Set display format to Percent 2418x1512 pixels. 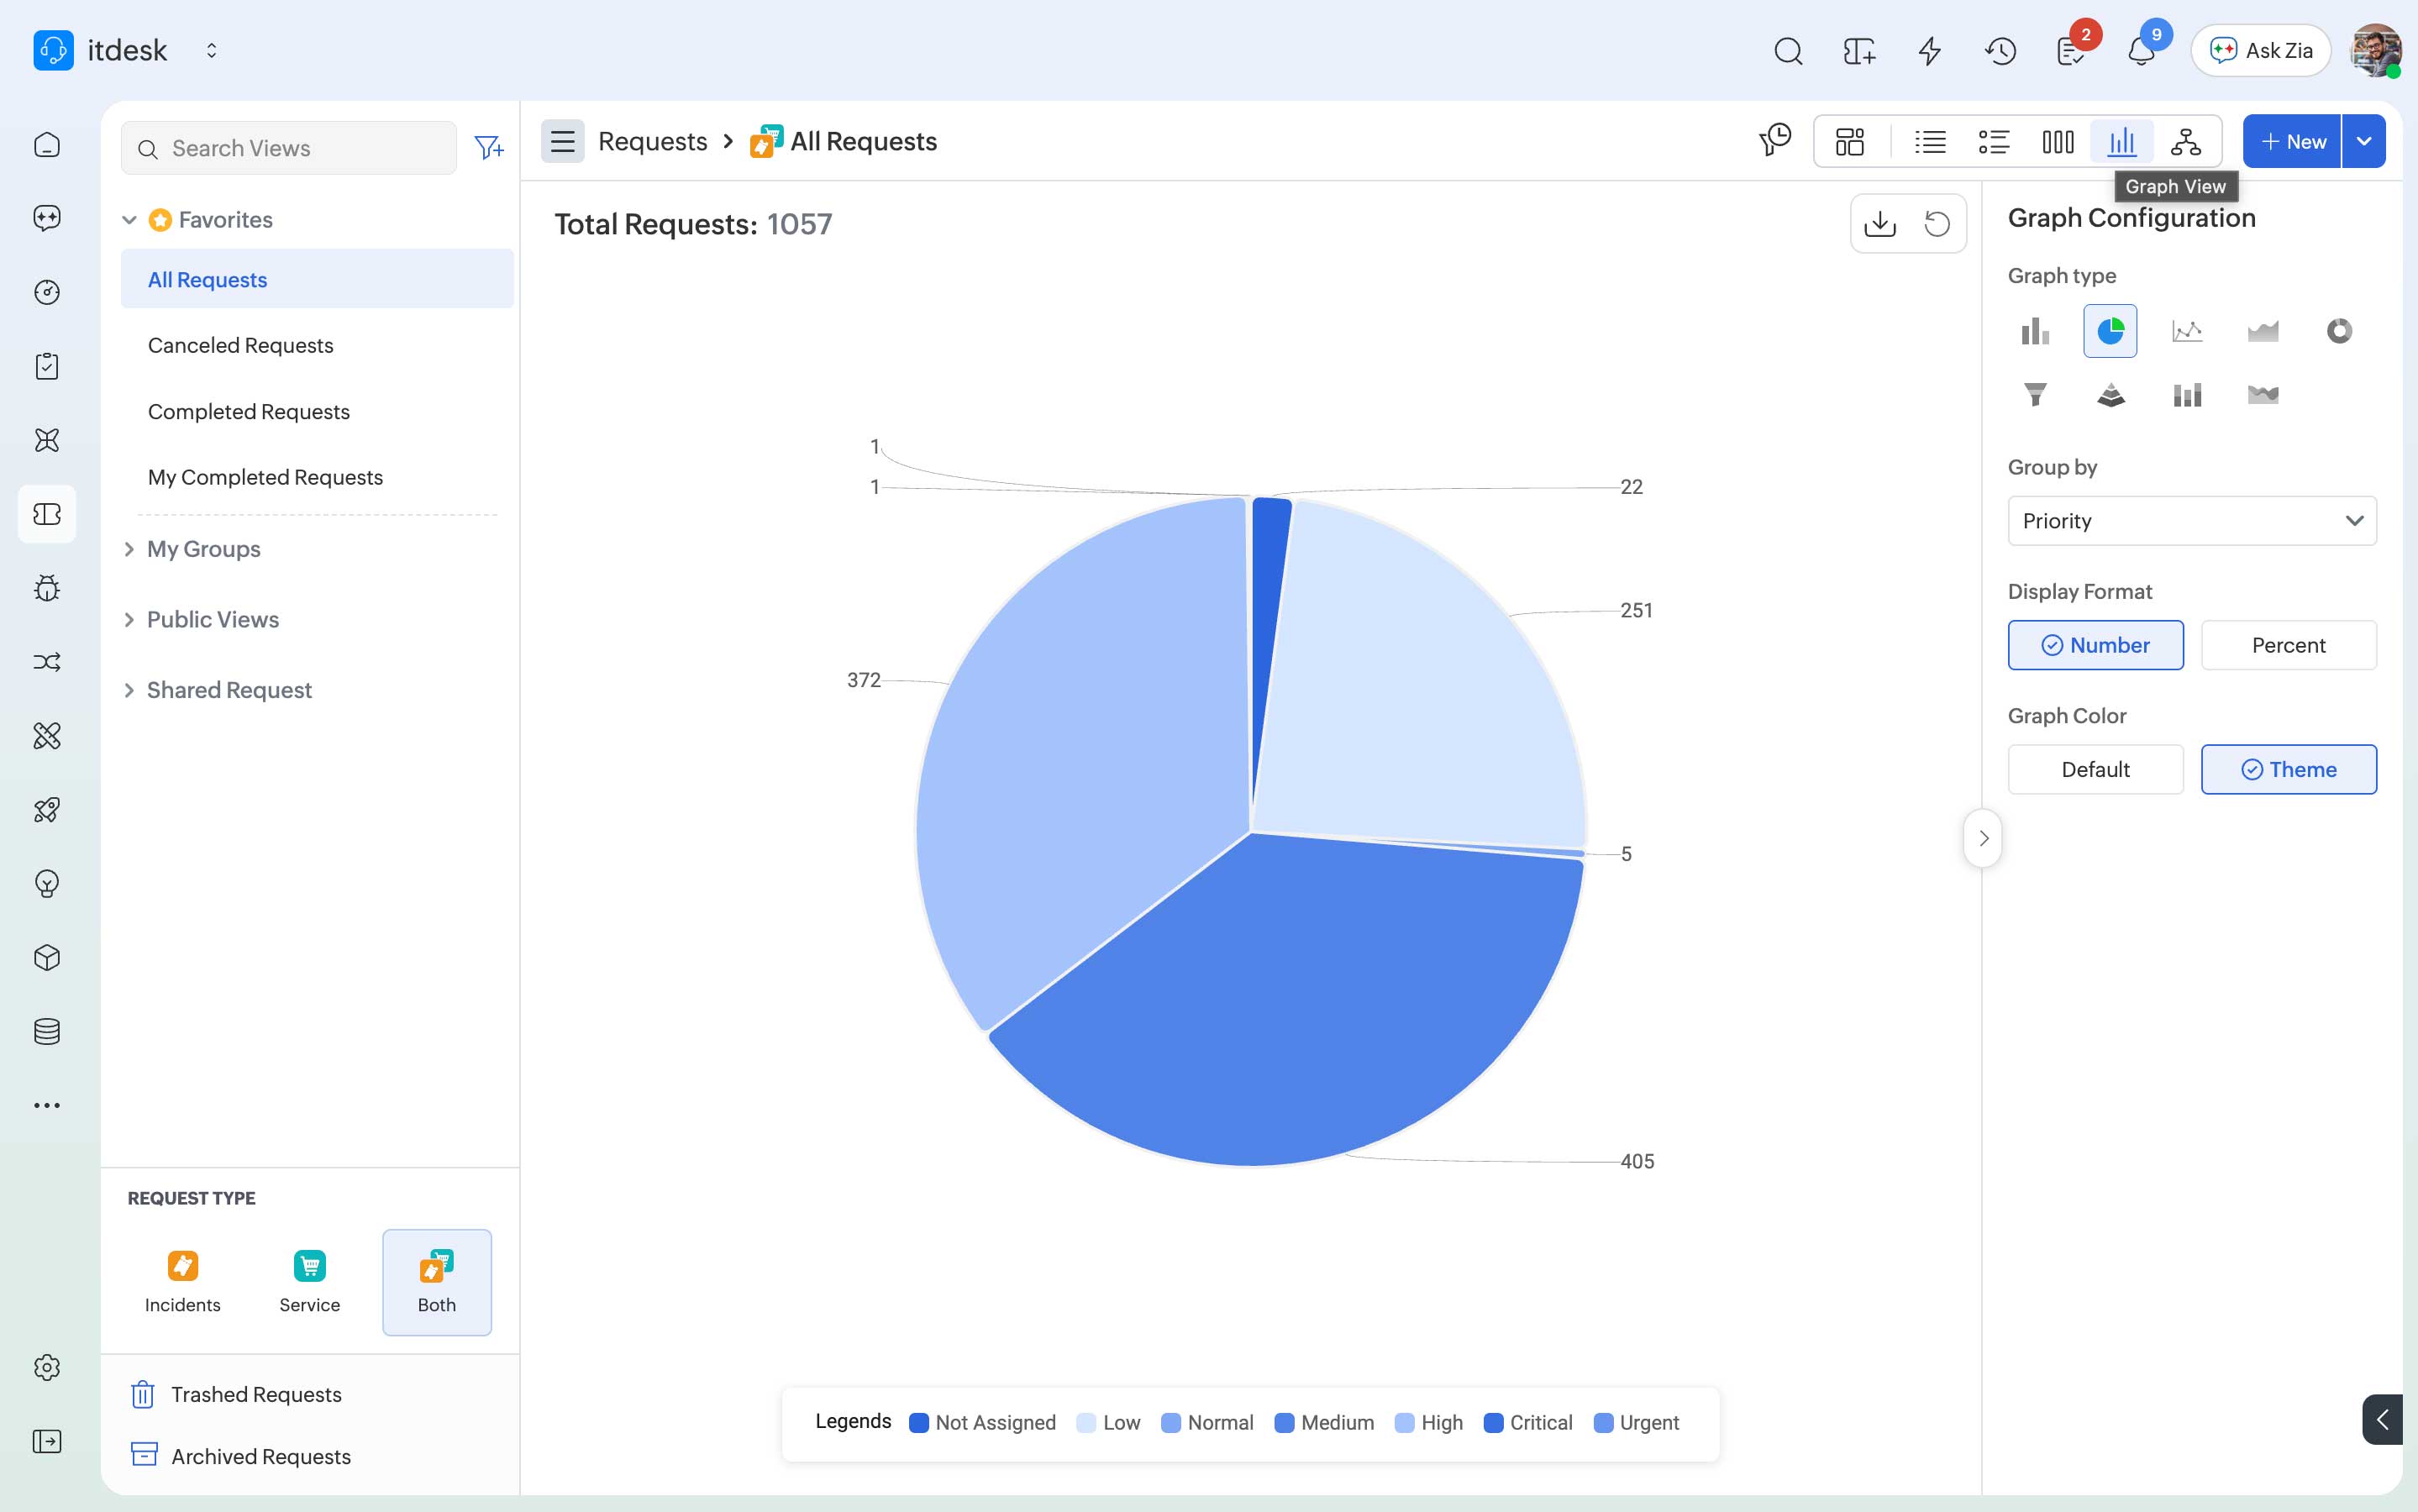pyautogui.click(x=2288, y=645)
